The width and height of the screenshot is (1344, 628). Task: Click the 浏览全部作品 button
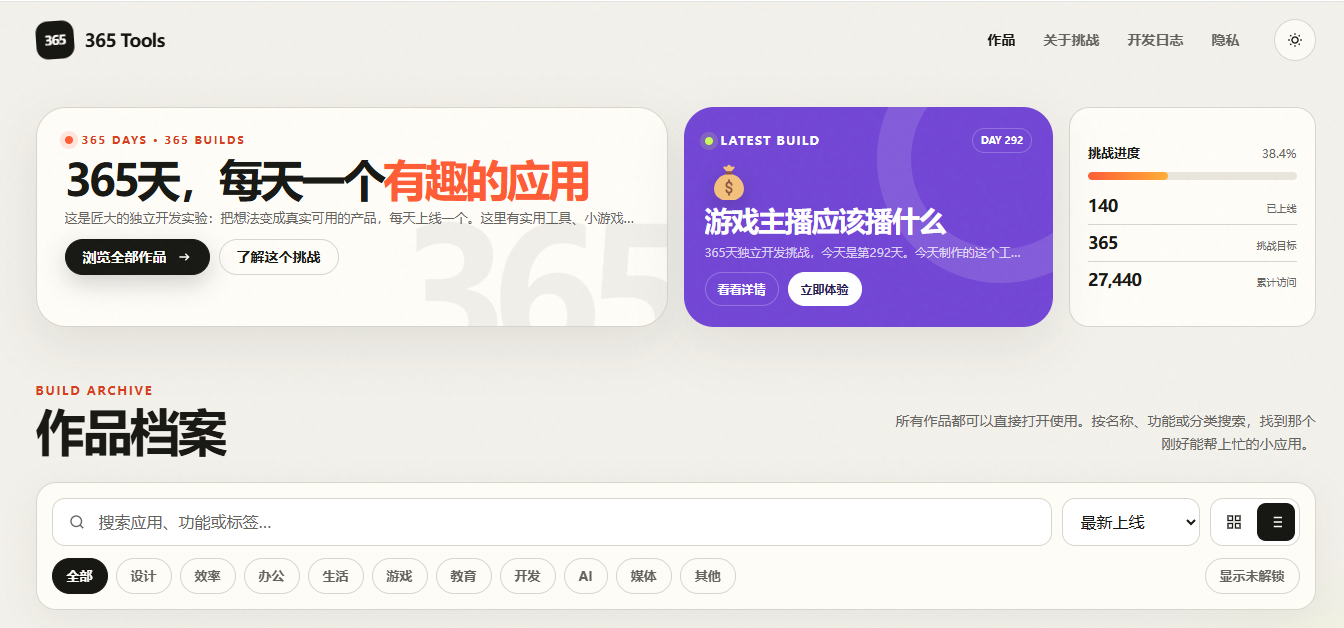[x=138, y=257]
